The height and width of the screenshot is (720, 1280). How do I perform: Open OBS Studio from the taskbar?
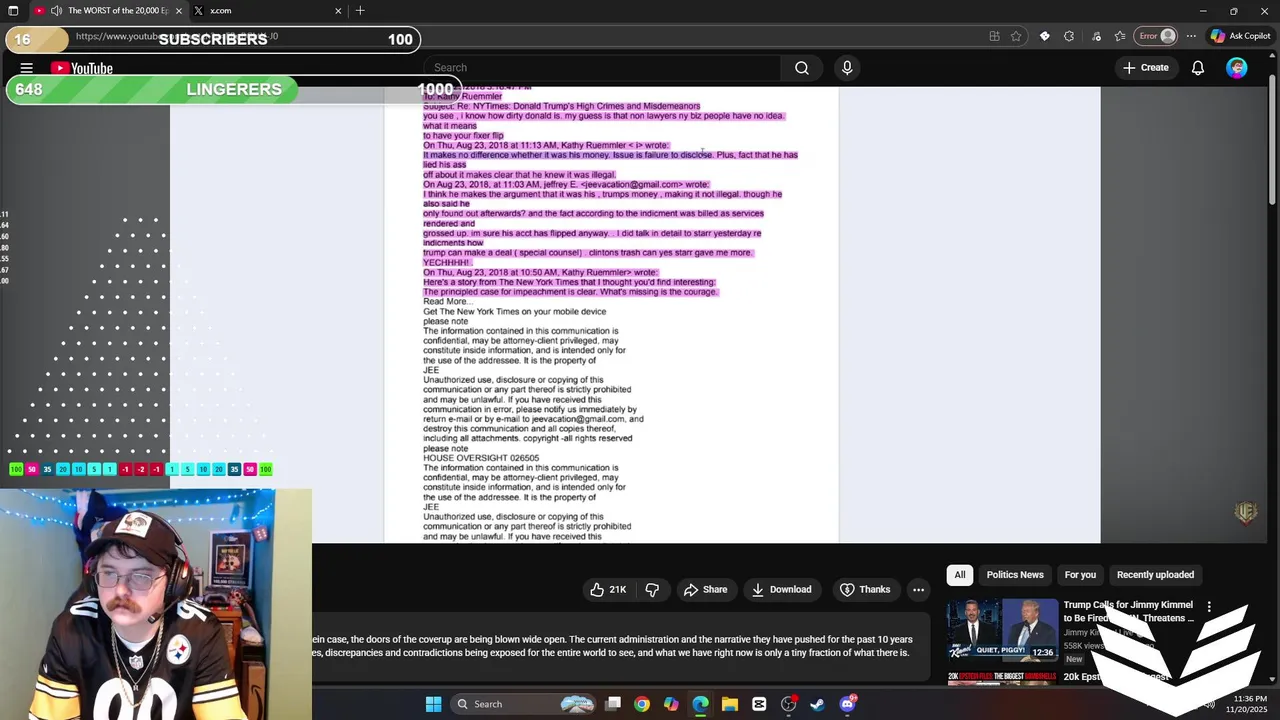[788, 704]
